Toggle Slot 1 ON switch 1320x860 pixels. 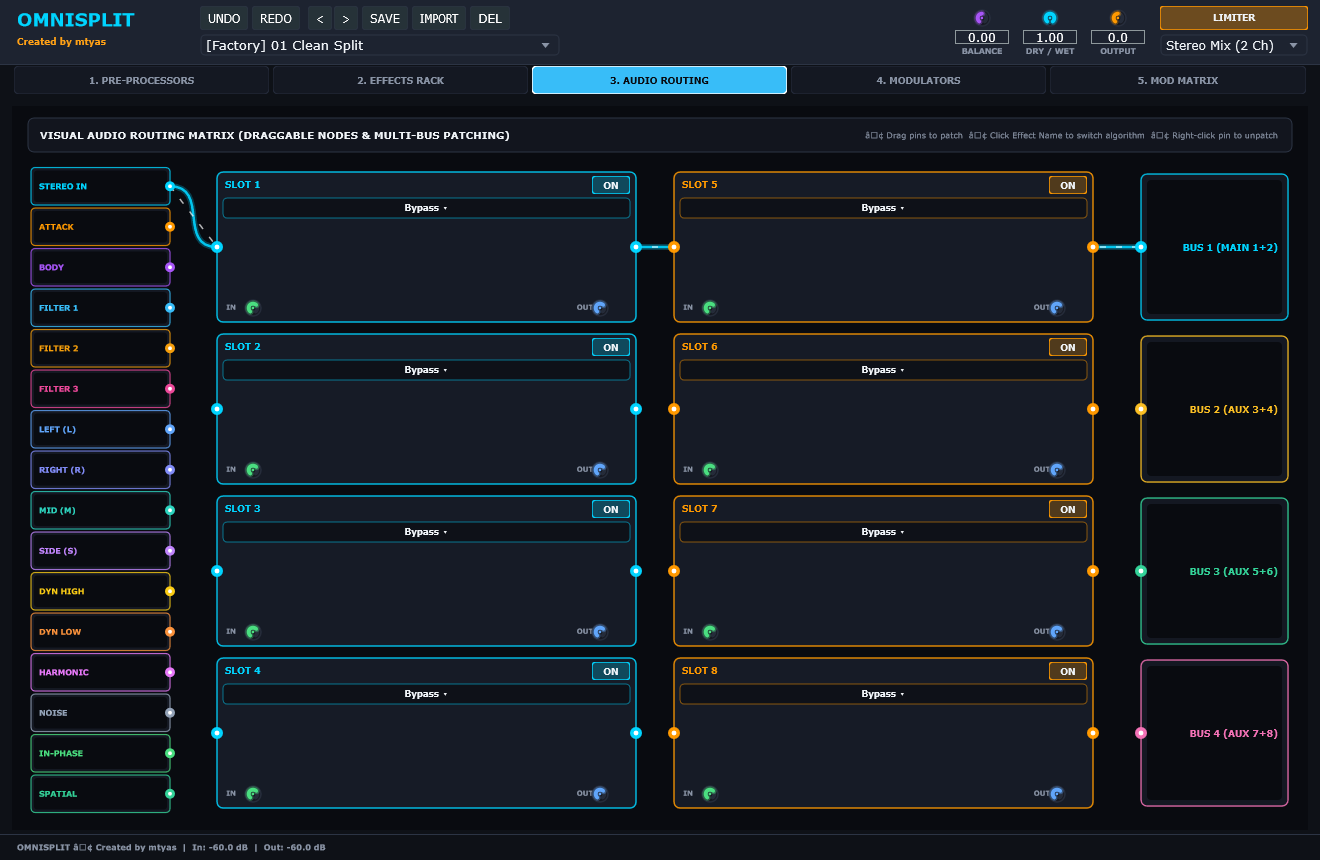[611, 185]
